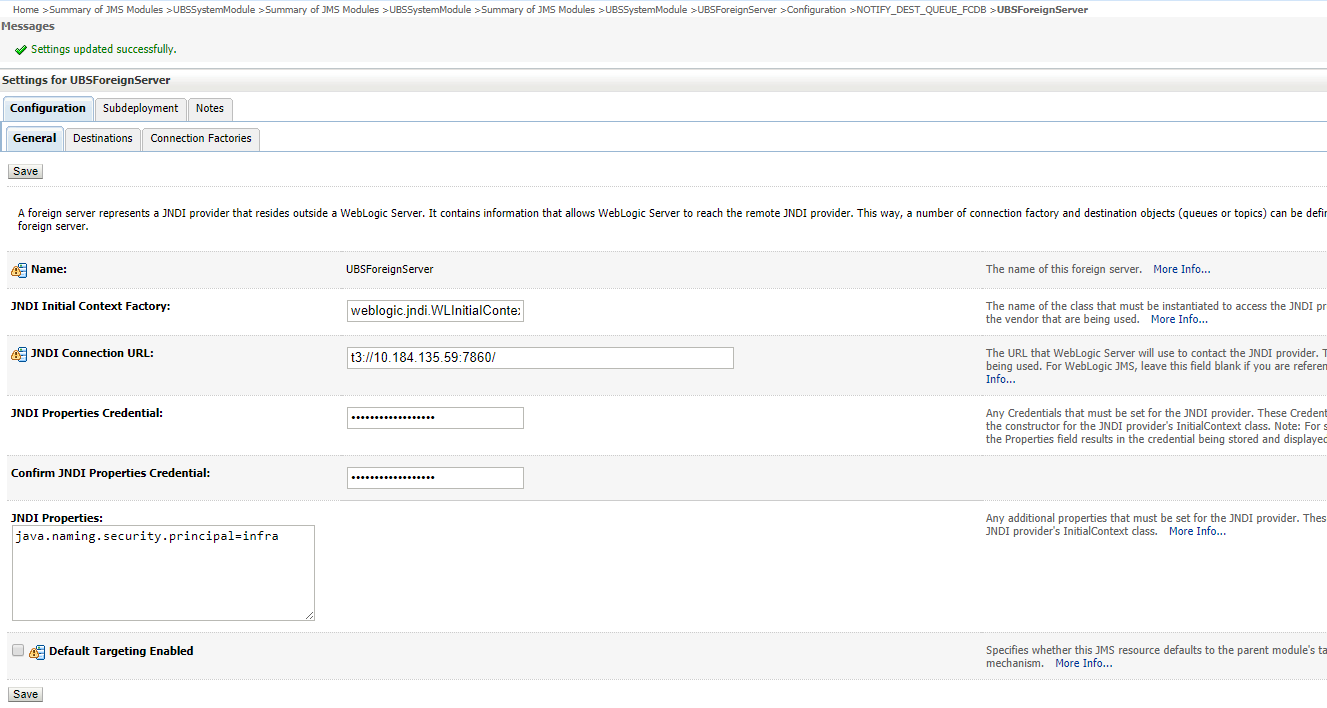Open the Configuration breadcrumb link
This screenshot has width=1327, height=708.
[x=816, y=9]
